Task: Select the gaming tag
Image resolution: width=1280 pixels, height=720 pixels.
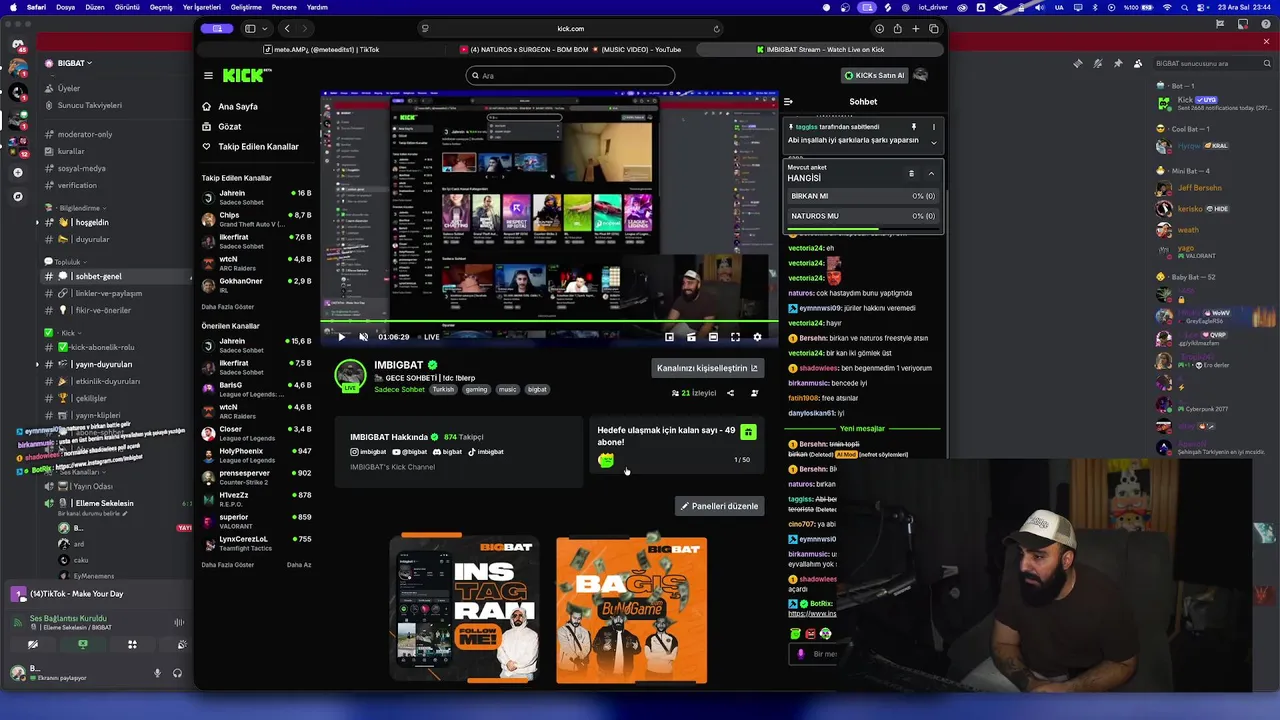Action: [x=476, y=389]
